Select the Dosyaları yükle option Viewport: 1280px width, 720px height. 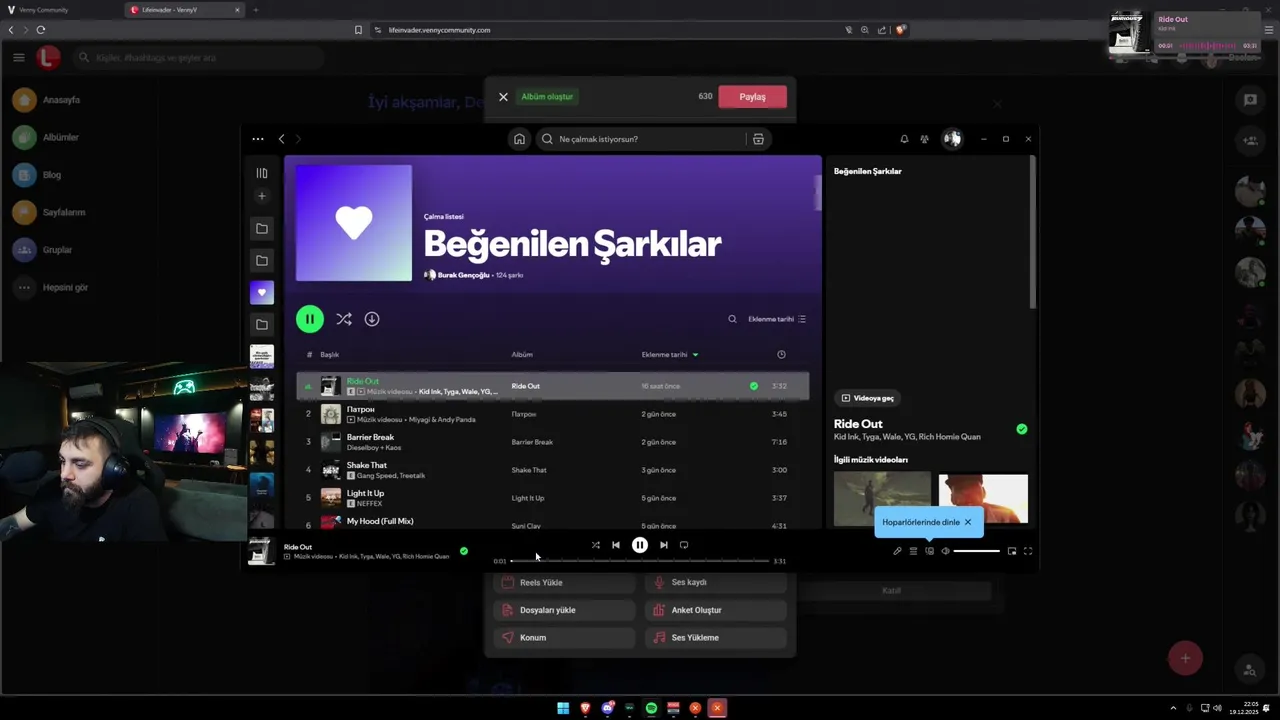pyautogui.click(x=564, y=610)
